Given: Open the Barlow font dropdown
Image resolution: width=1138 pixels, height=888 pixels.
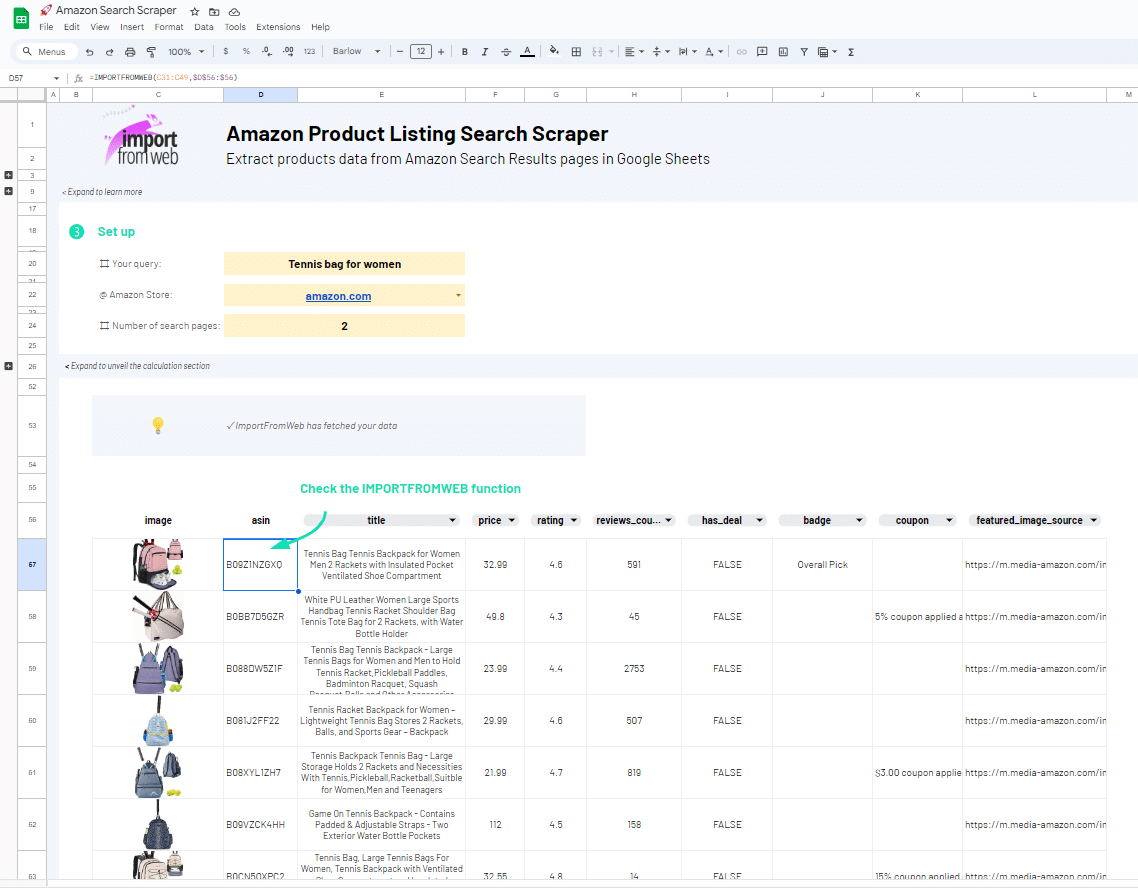Looking at the screenshot, I should click(x=357, y=52).
